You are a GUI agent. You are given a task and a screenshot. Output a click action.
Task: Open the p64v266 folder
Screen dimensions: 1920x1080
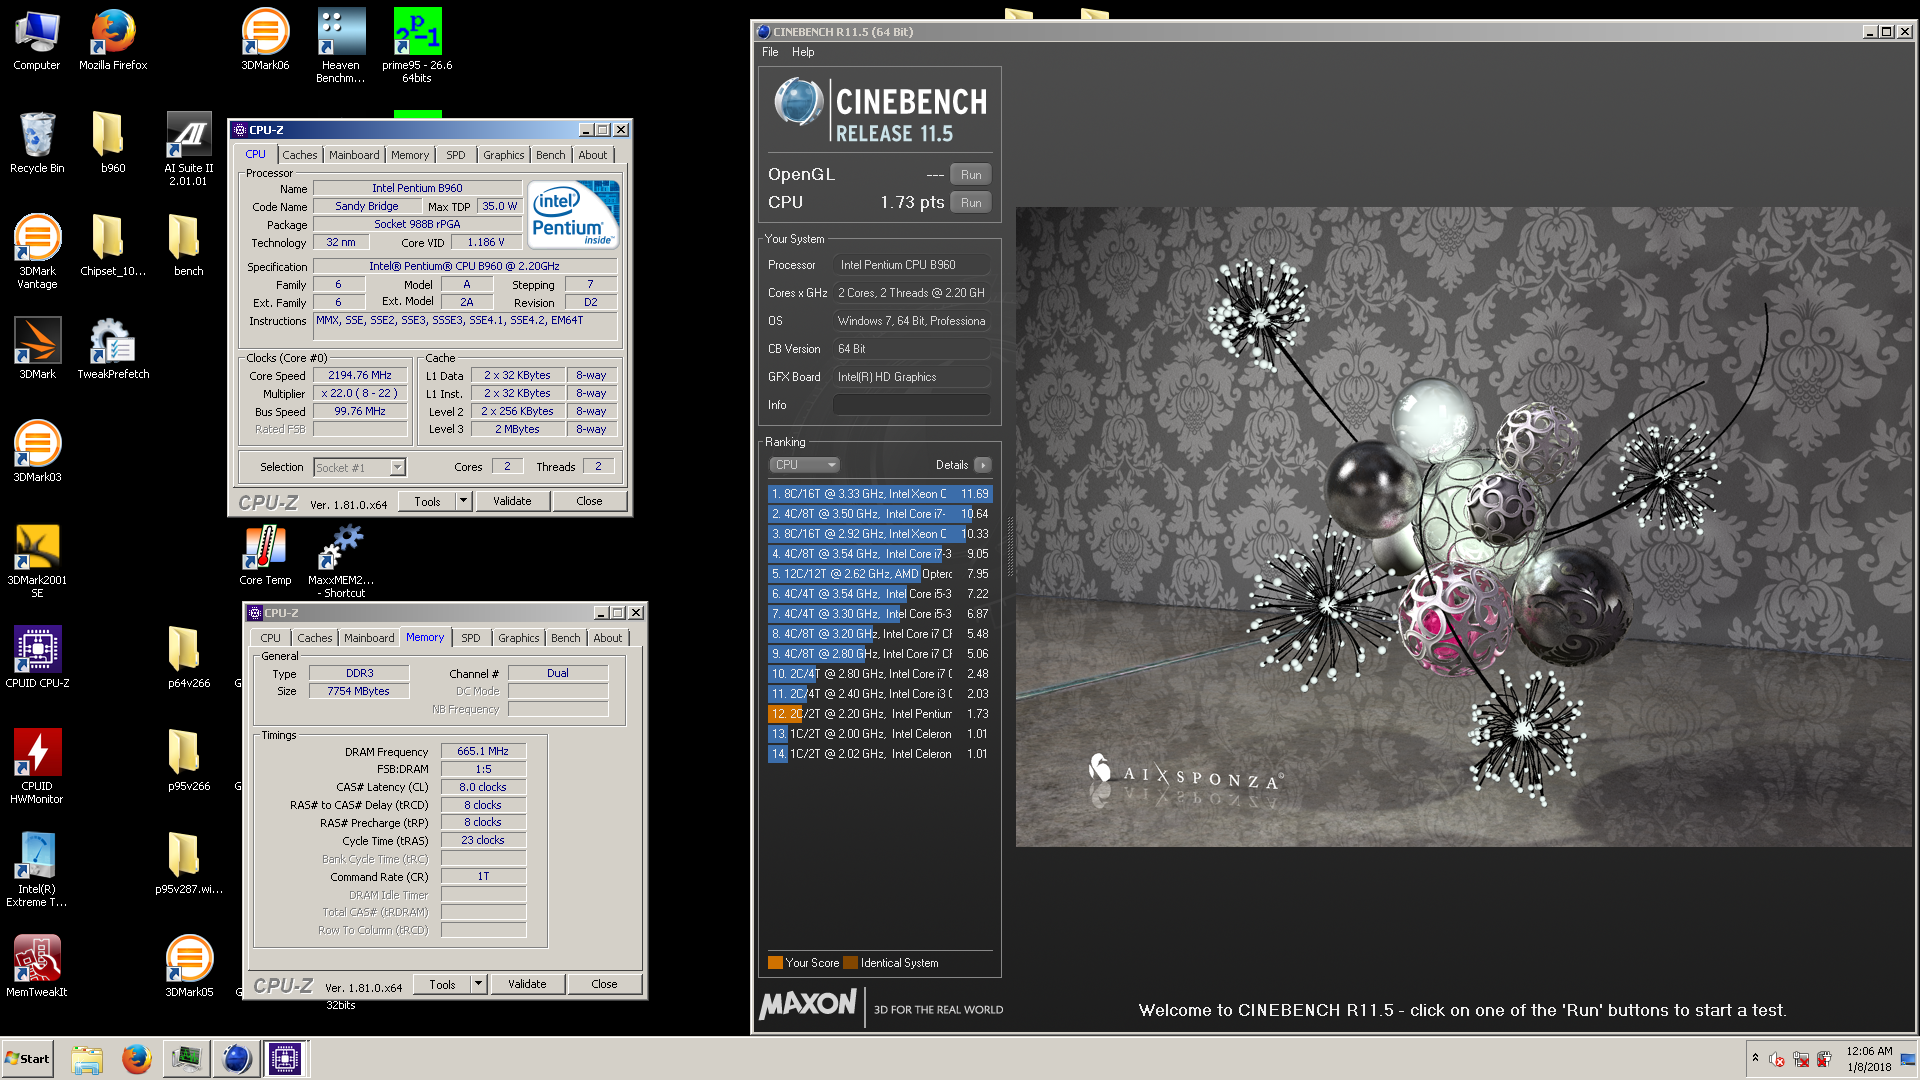[189, 658]
